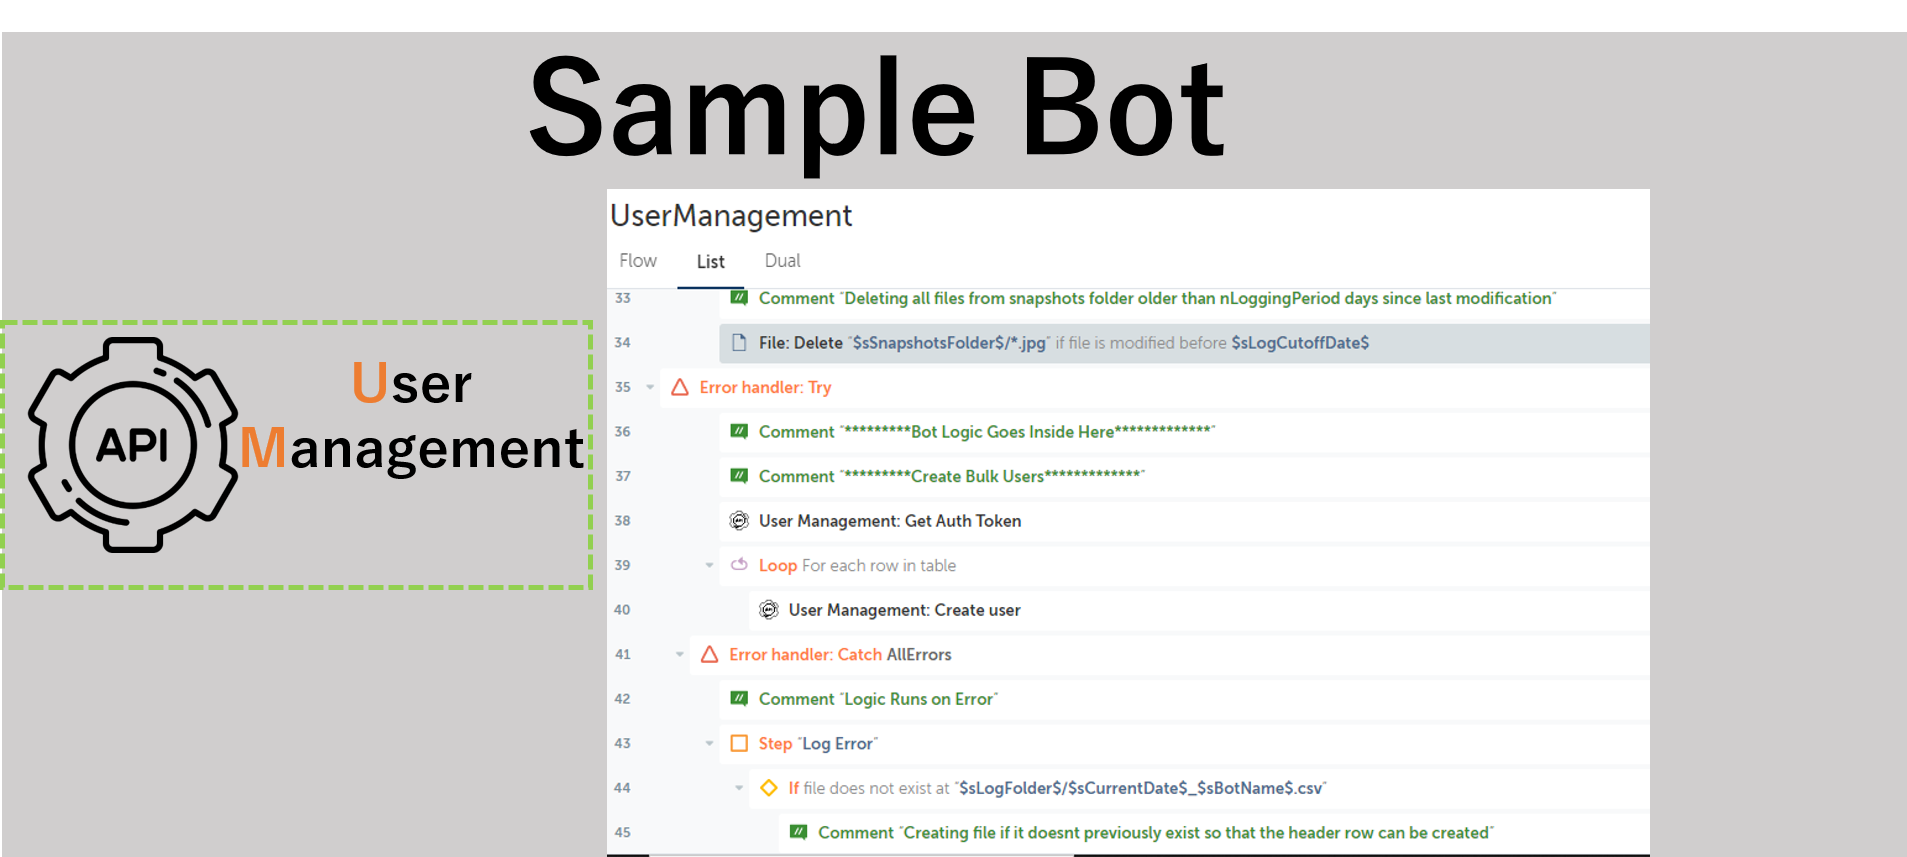The image size is (1907, 857).
Task: Click the comment icon on line 33
Action: [x=739, y=297]
